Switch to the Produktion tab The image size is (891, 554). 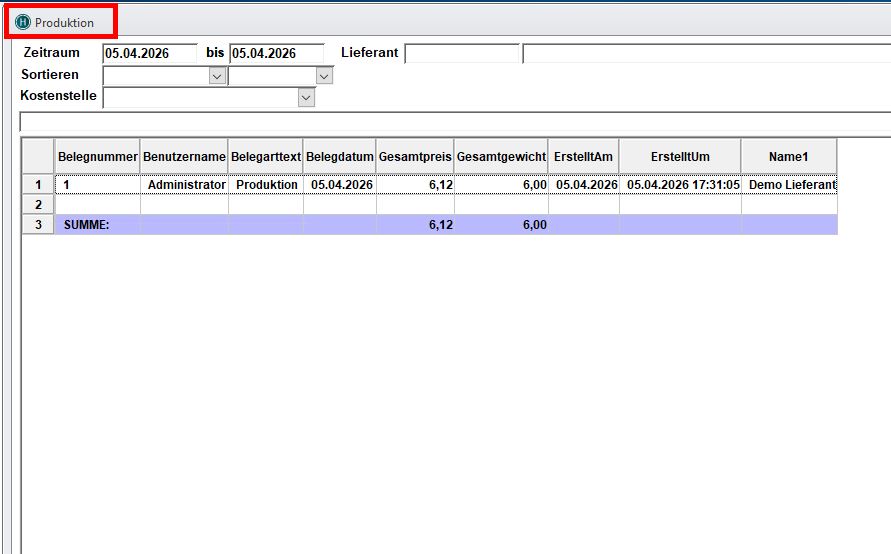[x=64, y=22]
